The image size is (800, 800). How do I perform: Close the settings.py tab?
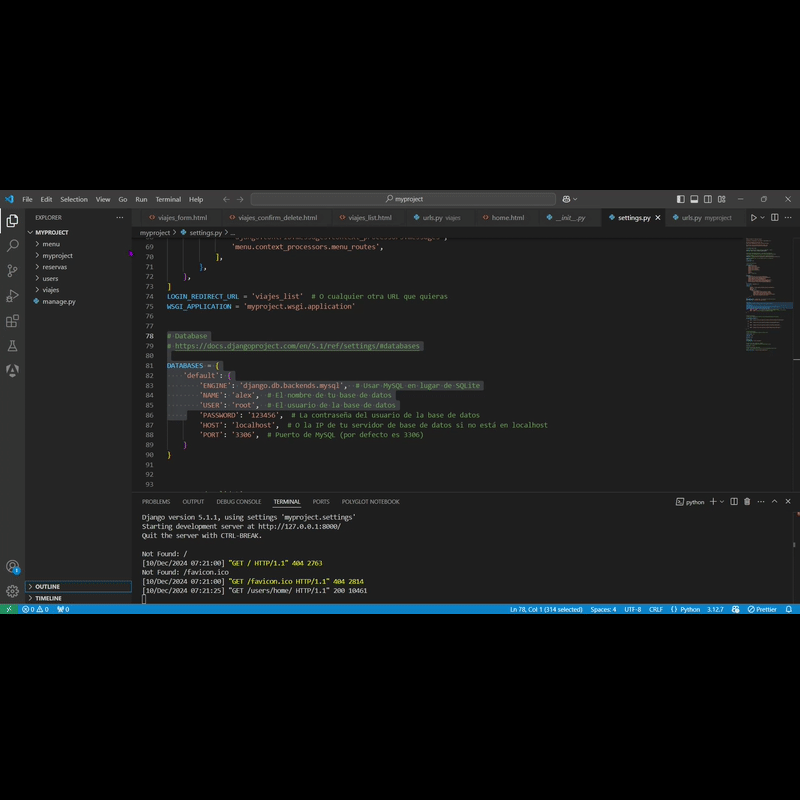658,217
